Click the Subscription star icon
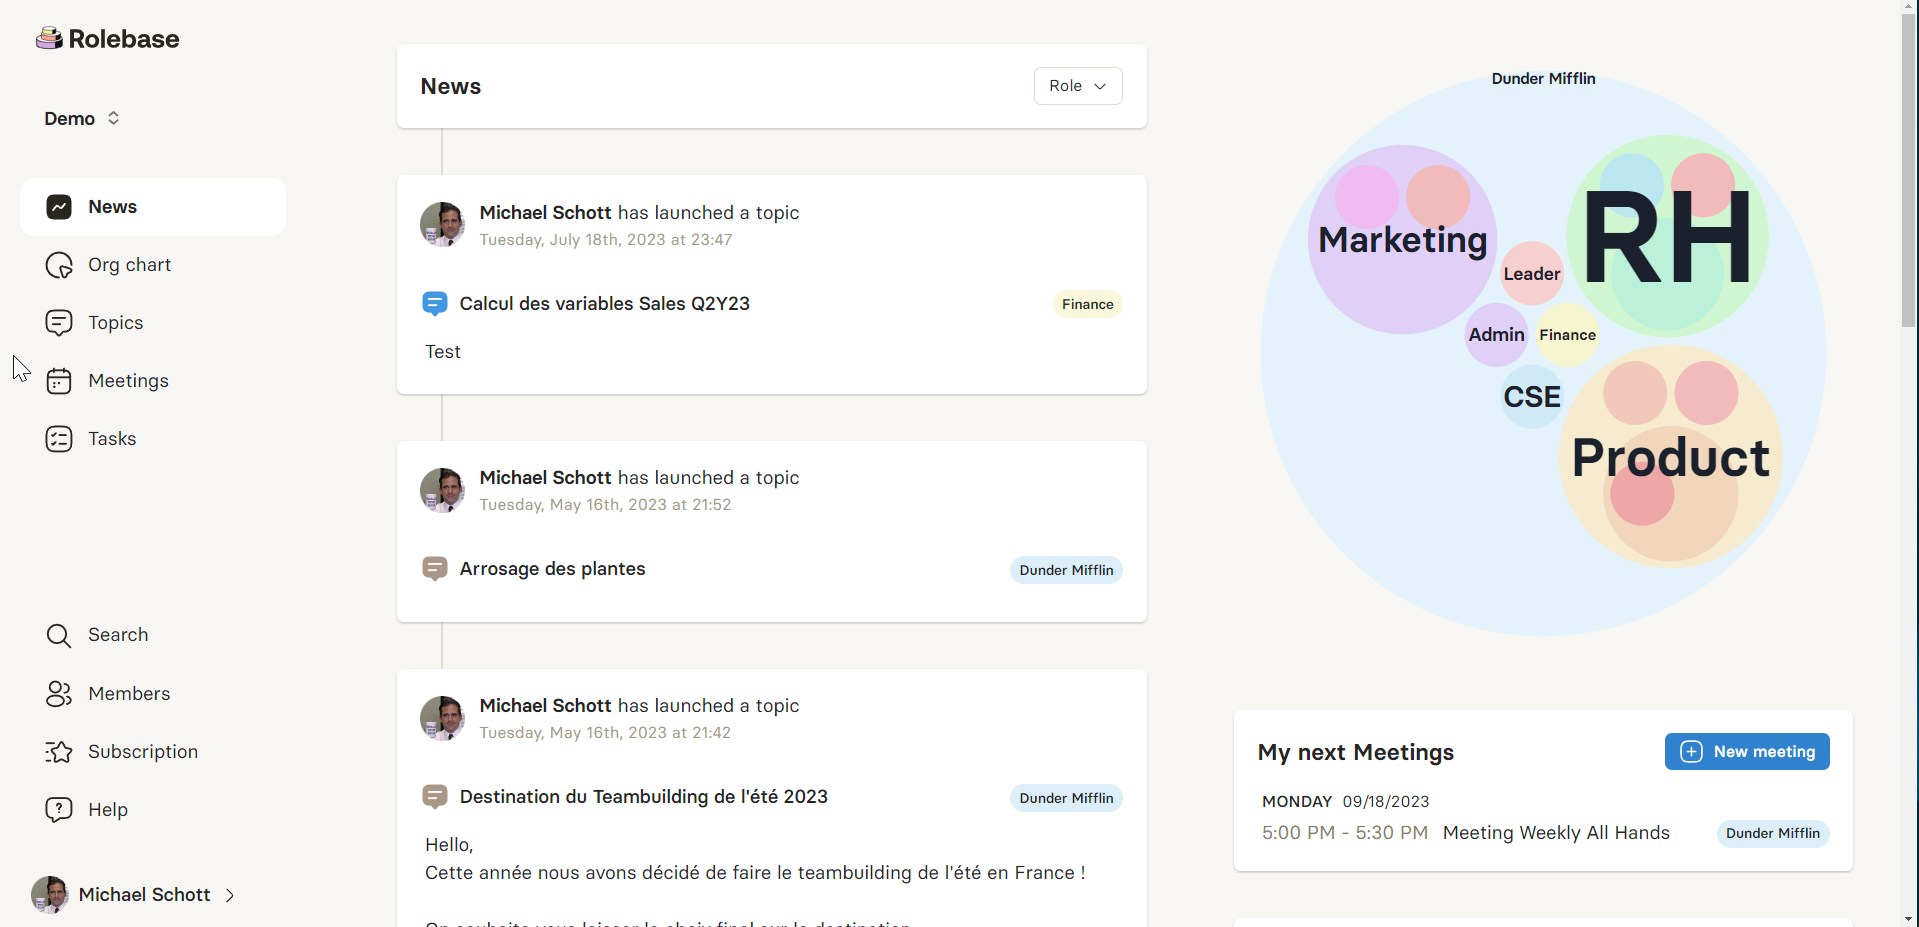Viewport: 1919px width, 927px height. coord(59,752)
